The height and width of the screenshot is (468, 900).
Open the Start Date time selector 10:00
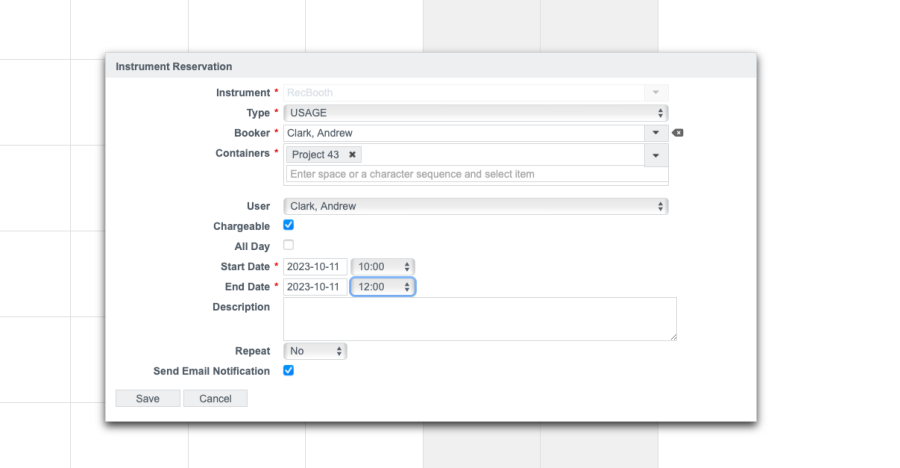(382, 267)
